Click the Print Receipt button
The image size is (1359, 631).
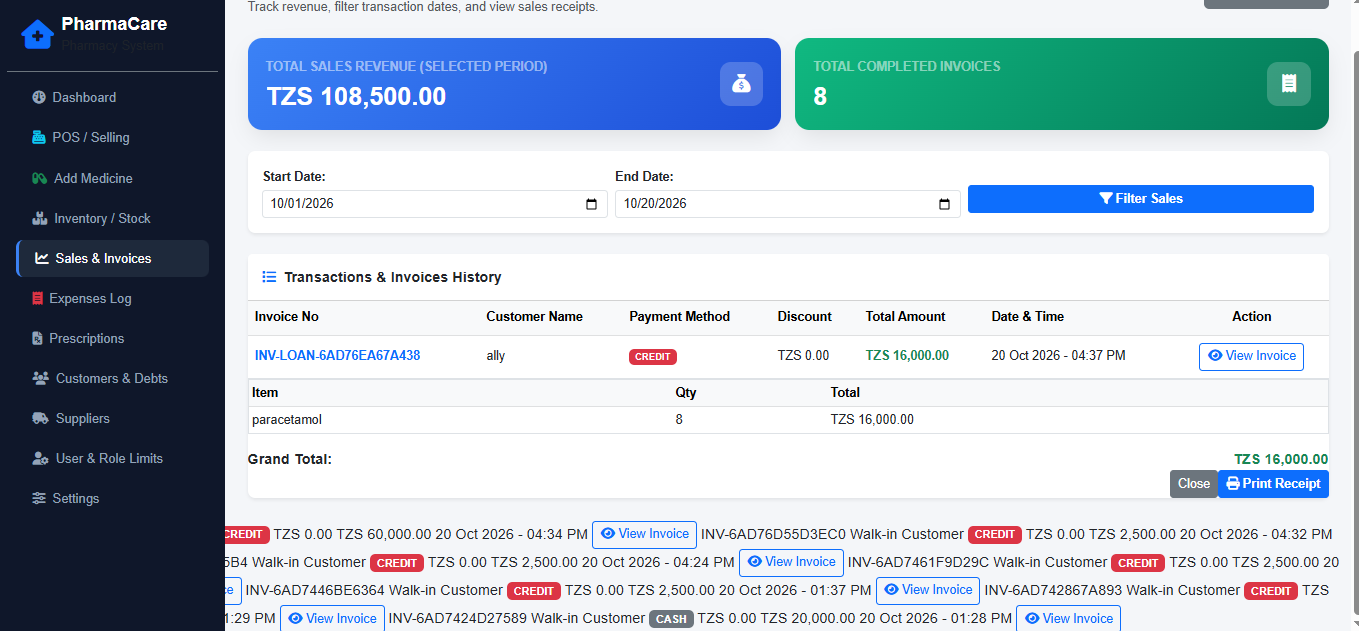pyautogui.click(x=1273, y=484)
